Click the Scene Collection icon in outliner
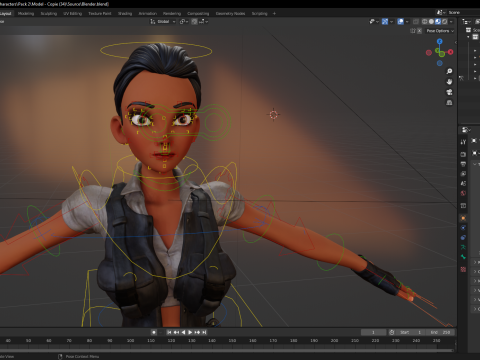This screenshot has width=480, height=360. [x=468, y=30]
